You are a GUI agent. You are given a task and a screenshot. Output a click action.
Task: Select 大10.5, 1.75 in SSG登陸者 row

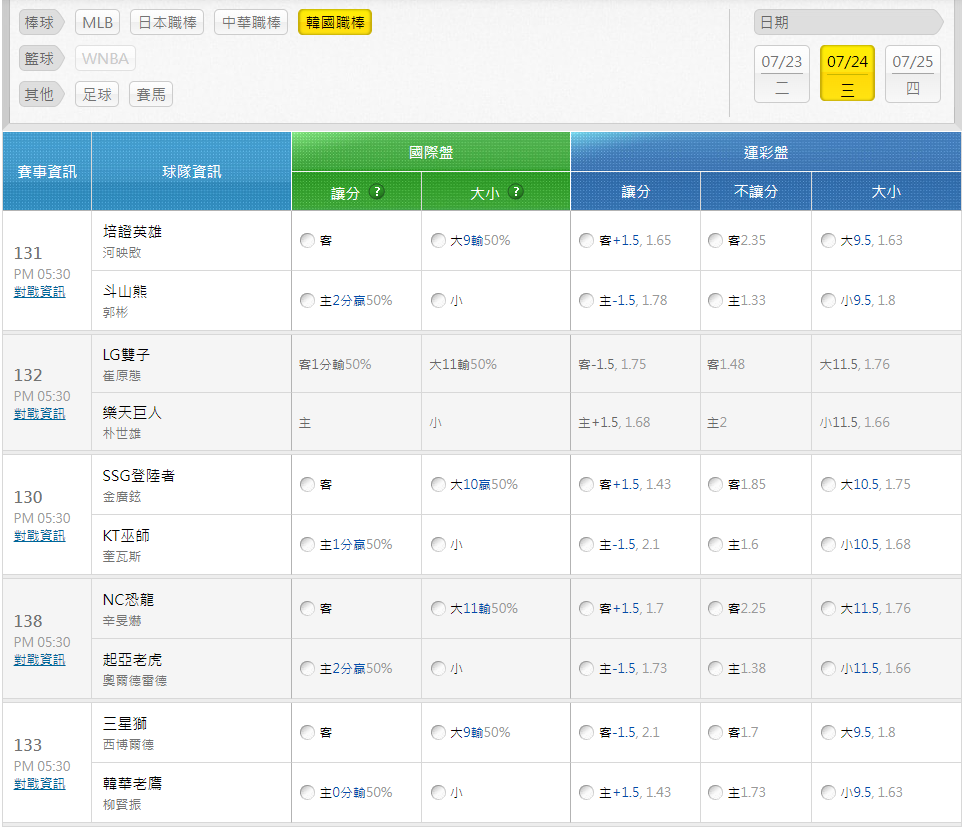pos(829,485)
